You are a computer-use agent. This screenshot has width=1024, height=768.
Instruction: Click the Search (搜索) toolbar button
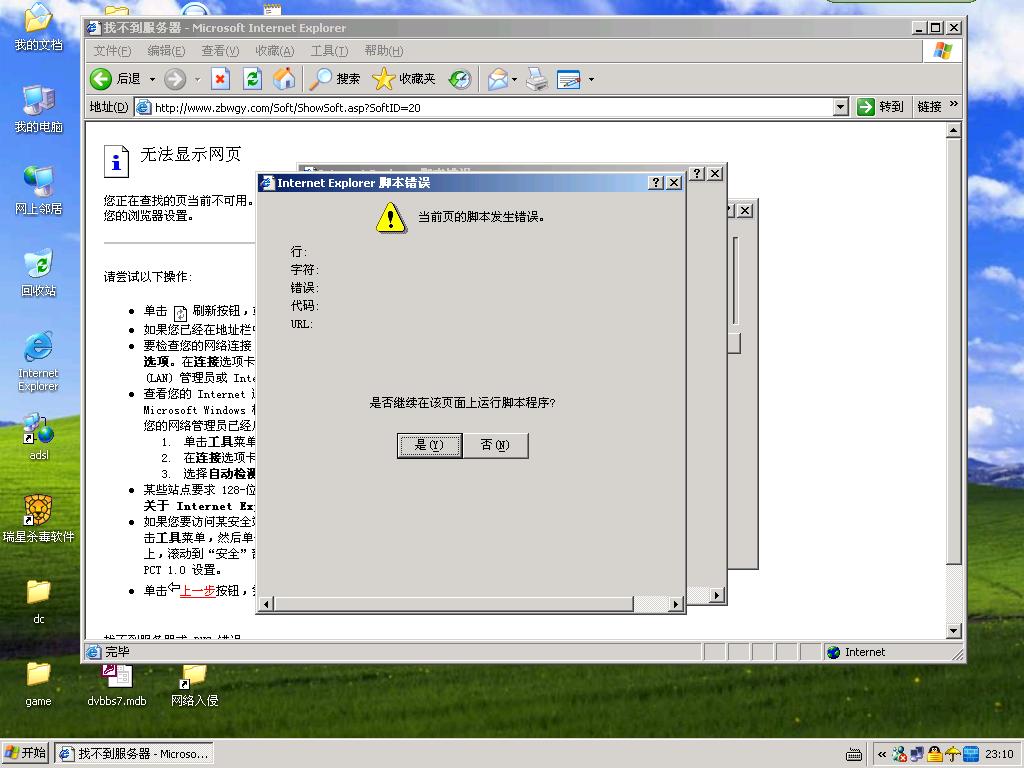[334, 79]
